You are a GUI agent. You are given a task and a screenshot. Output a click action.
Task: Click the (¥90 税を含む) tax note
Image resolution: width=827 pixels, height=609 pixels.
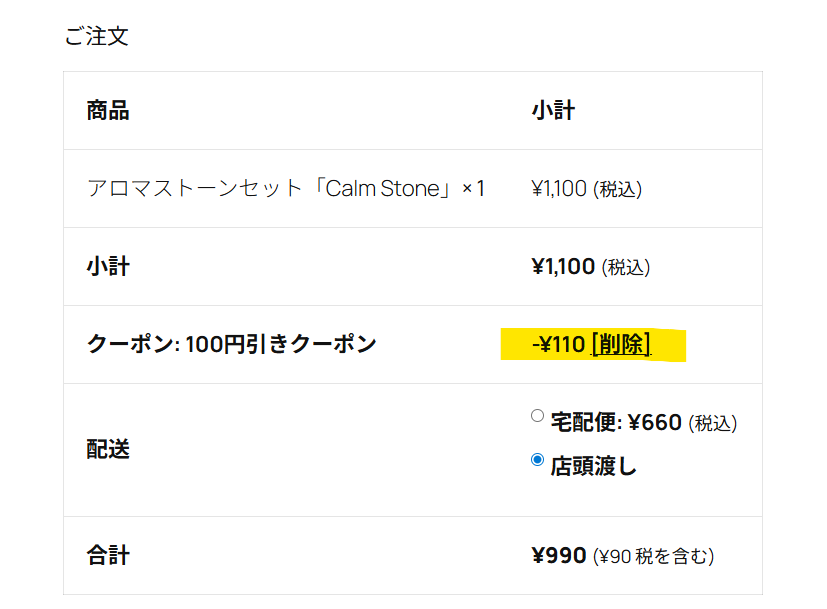click(x=653, y=556)
